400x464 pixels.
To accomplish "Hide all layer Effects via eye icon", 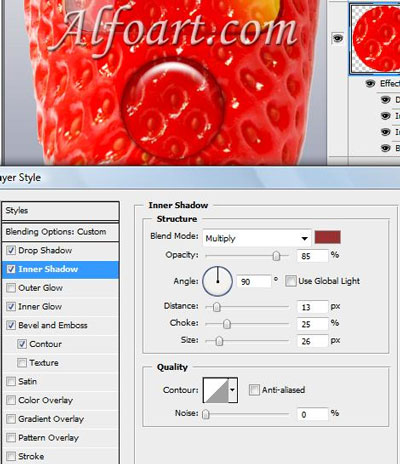I will (x=370, y=83).
